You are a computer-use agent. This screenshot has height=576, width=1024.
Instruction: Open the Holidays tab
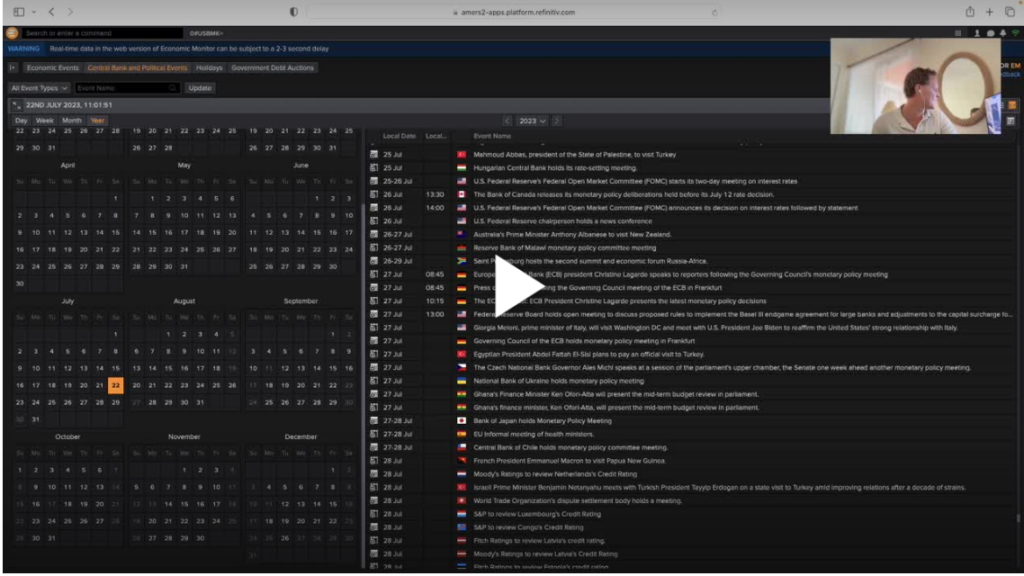(209, 67)
